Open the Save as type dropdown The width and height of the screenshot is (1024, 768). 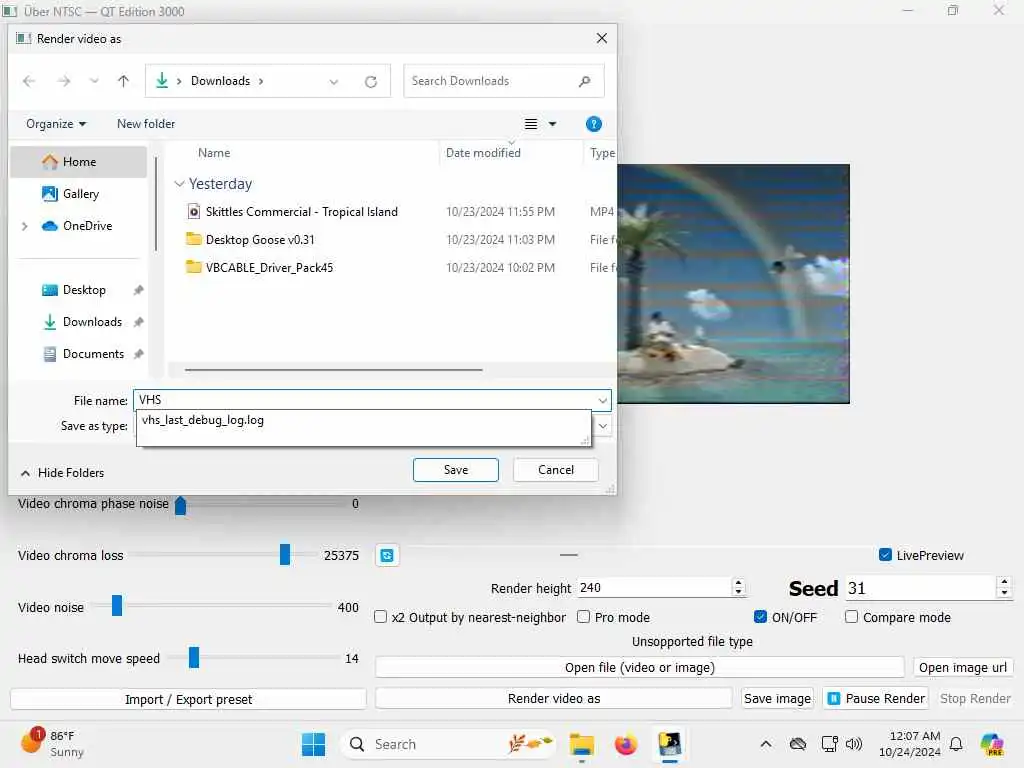(x=602, y=426)
